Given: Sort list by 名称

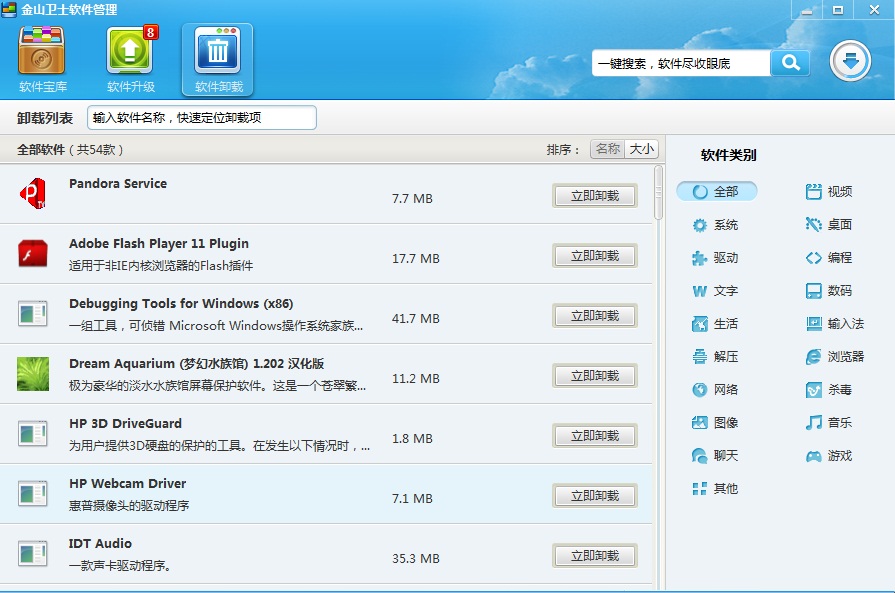Looking at the screenshot, I should click(607, 149).
